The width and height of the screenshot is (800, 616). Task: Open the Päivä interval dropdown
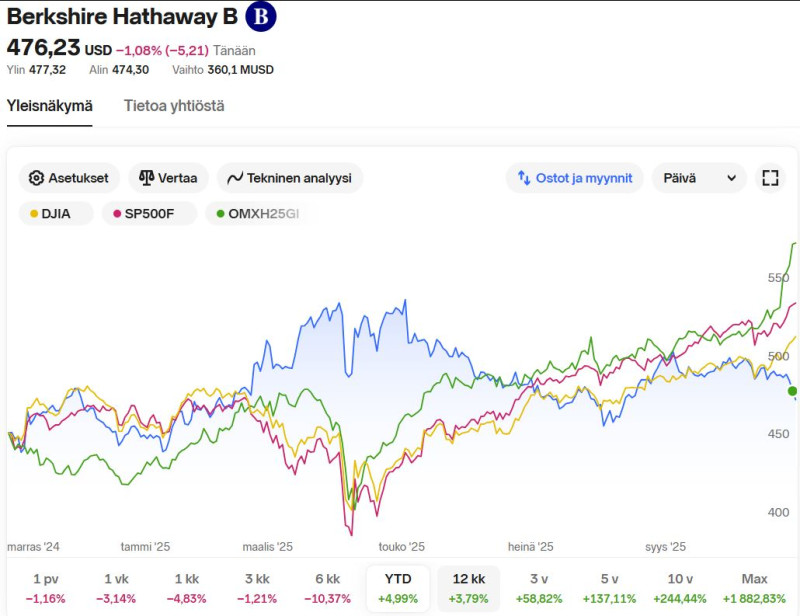coord(699,178)
